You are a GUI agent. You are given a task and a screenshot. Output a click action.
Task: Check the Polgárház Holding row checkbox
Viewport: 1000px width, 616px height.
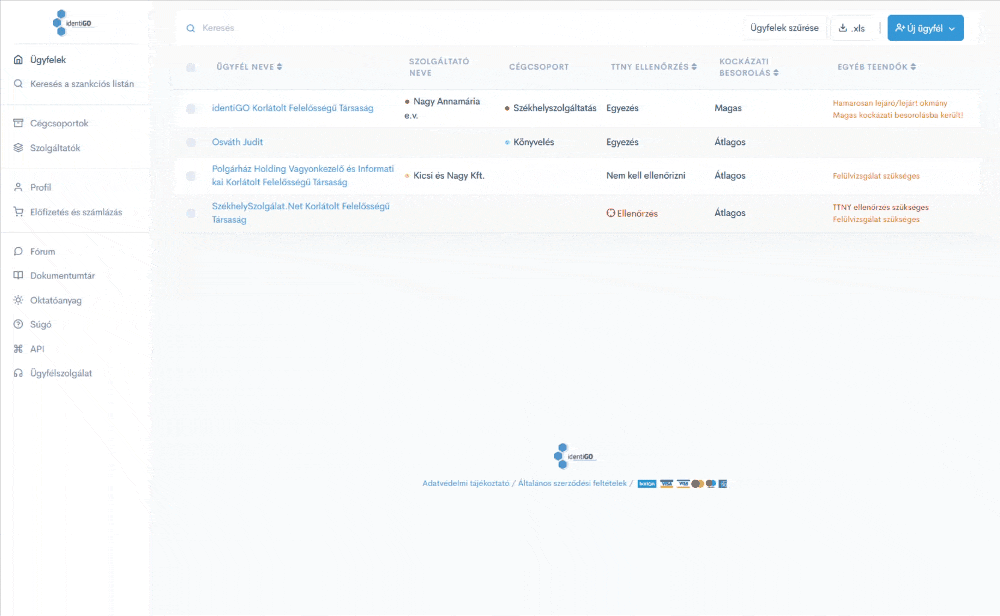[191, 175]
